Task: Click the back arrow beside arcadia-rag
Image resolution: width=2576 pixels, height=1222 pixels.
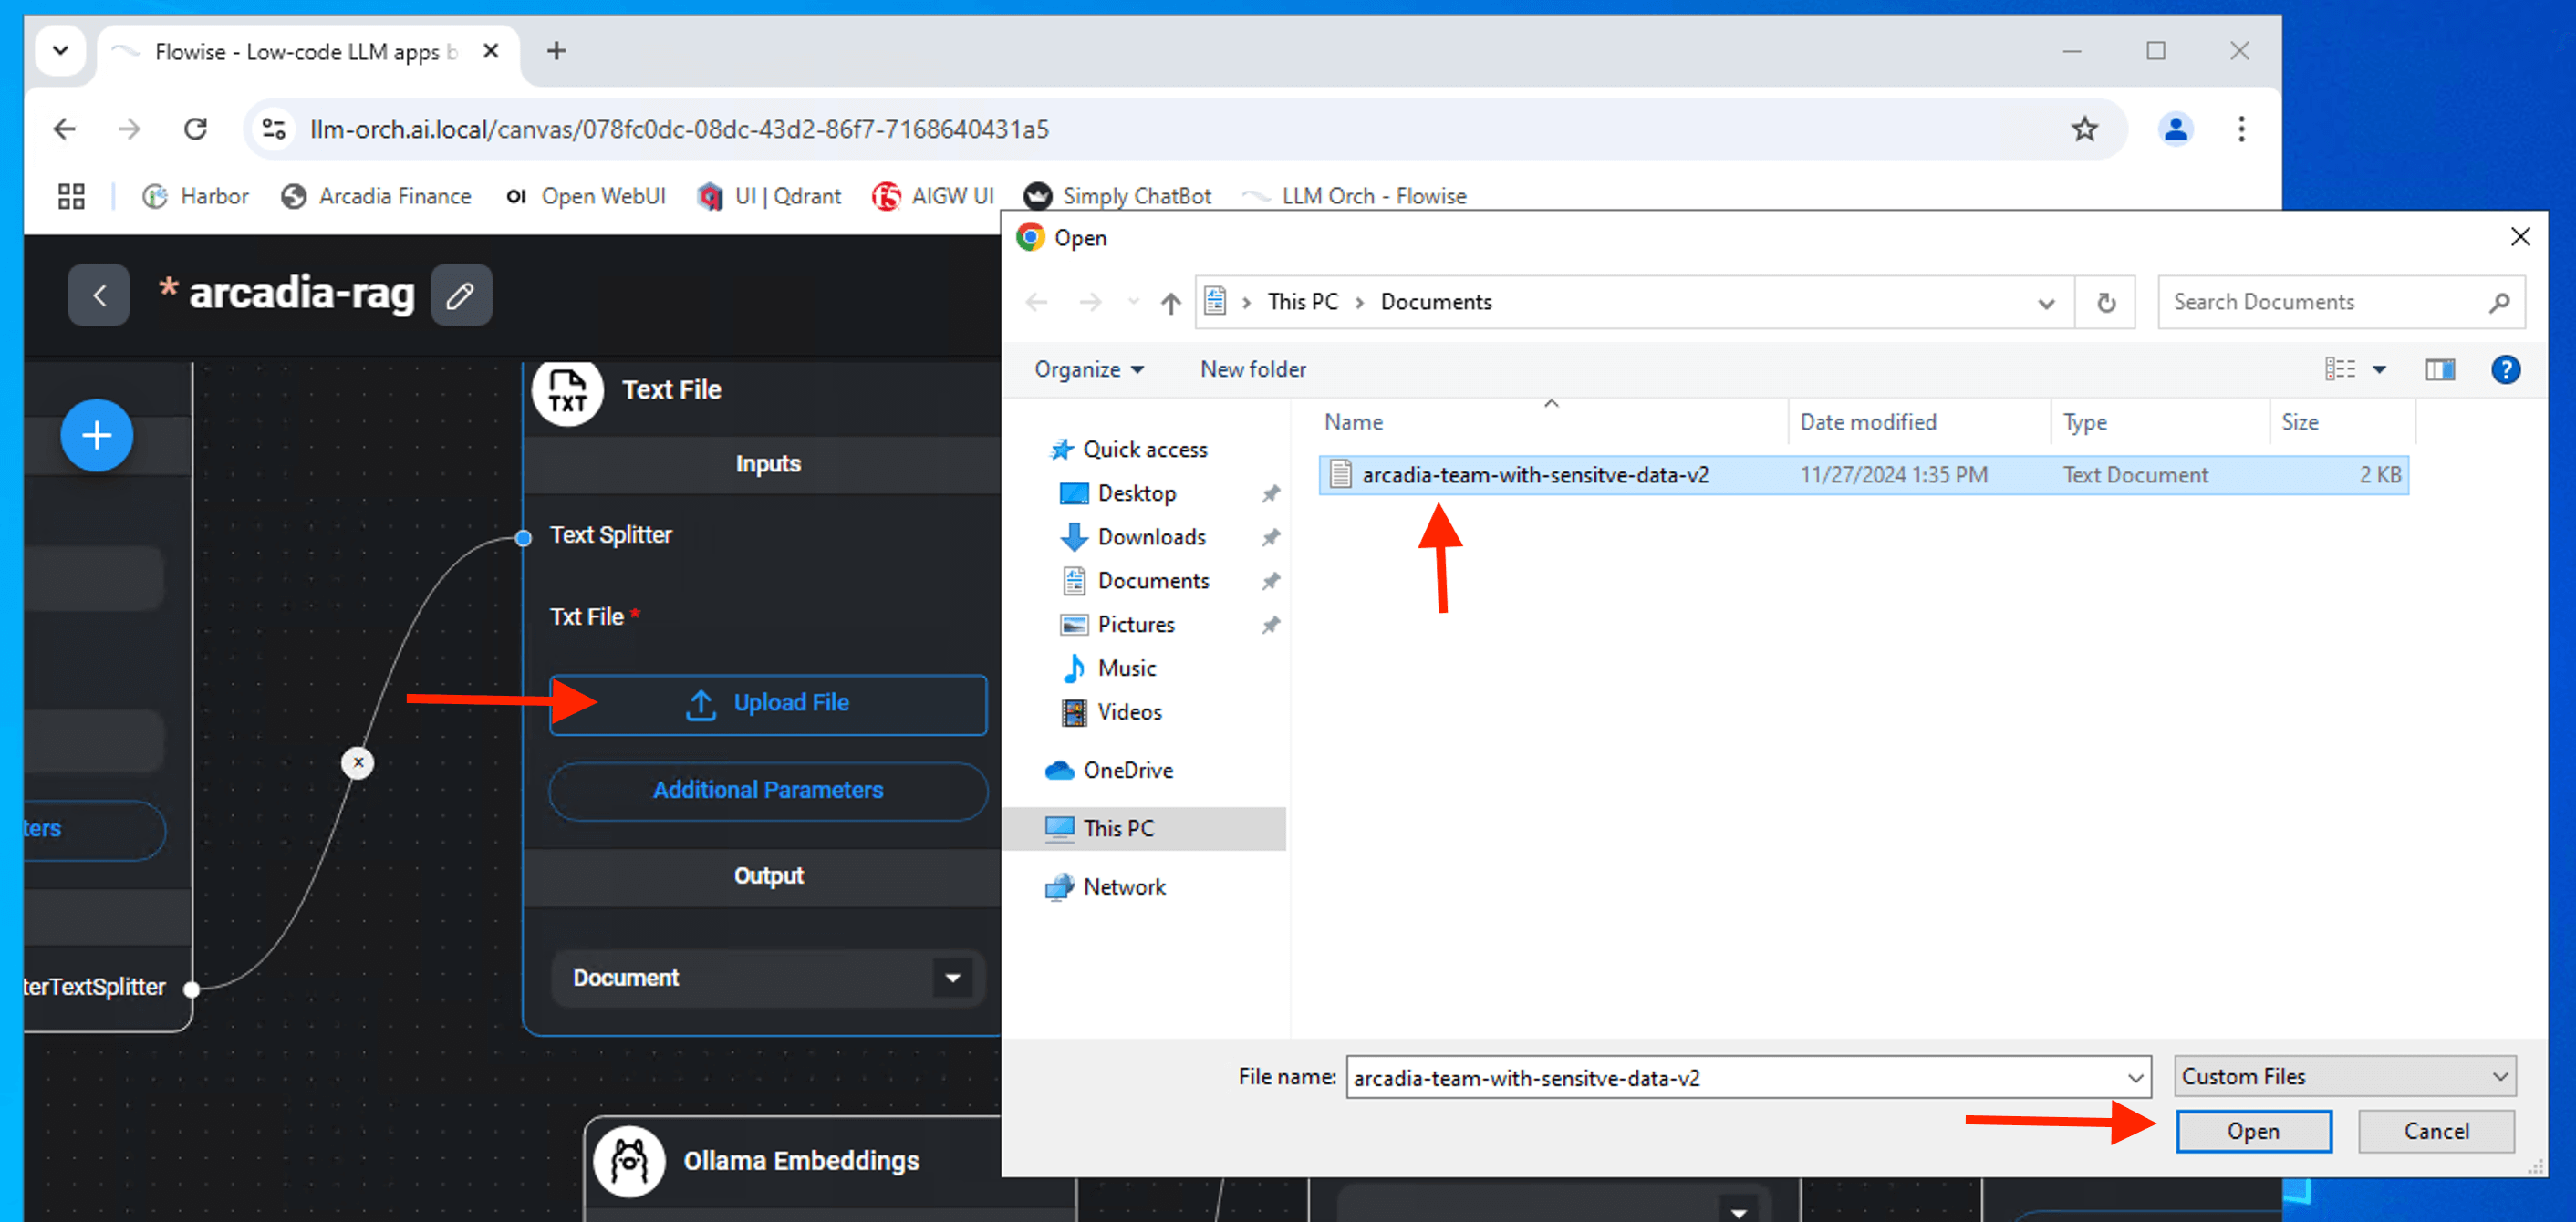Action: point(99,296)
